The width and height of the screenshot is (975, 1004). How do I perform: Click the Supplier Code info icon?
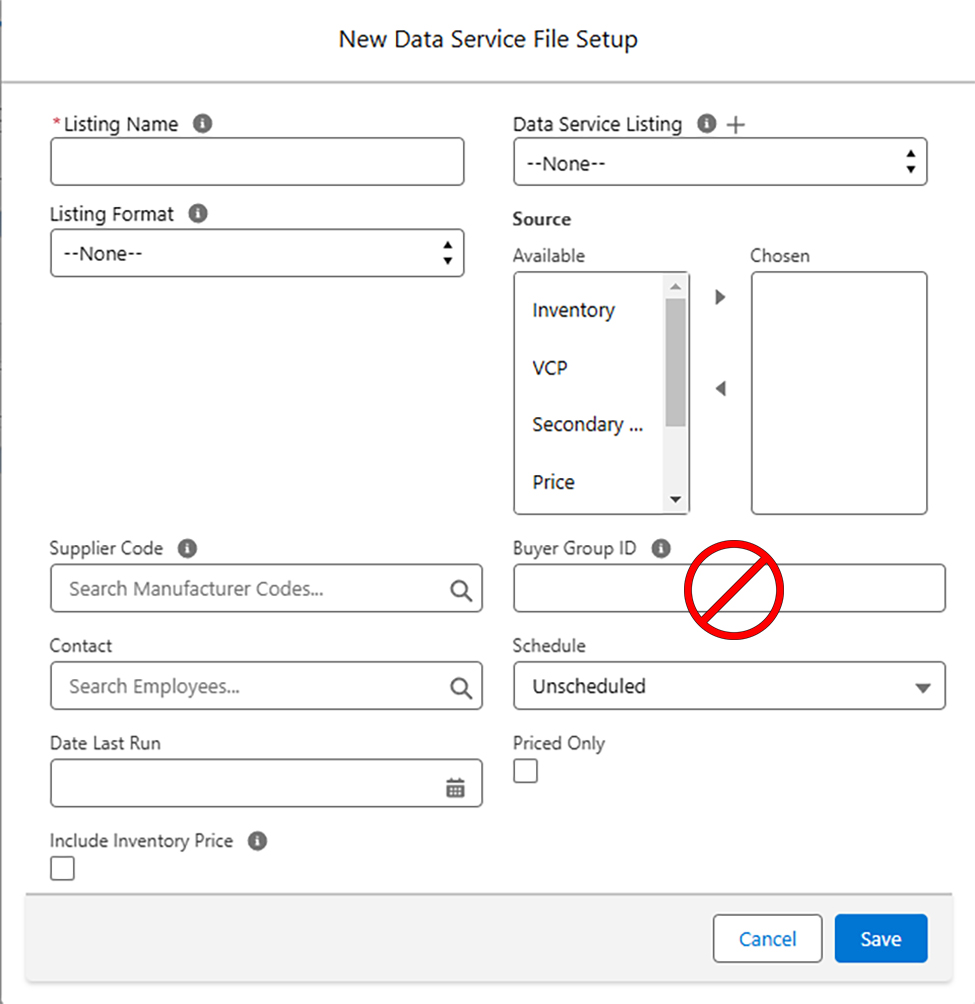coord(187,548)
